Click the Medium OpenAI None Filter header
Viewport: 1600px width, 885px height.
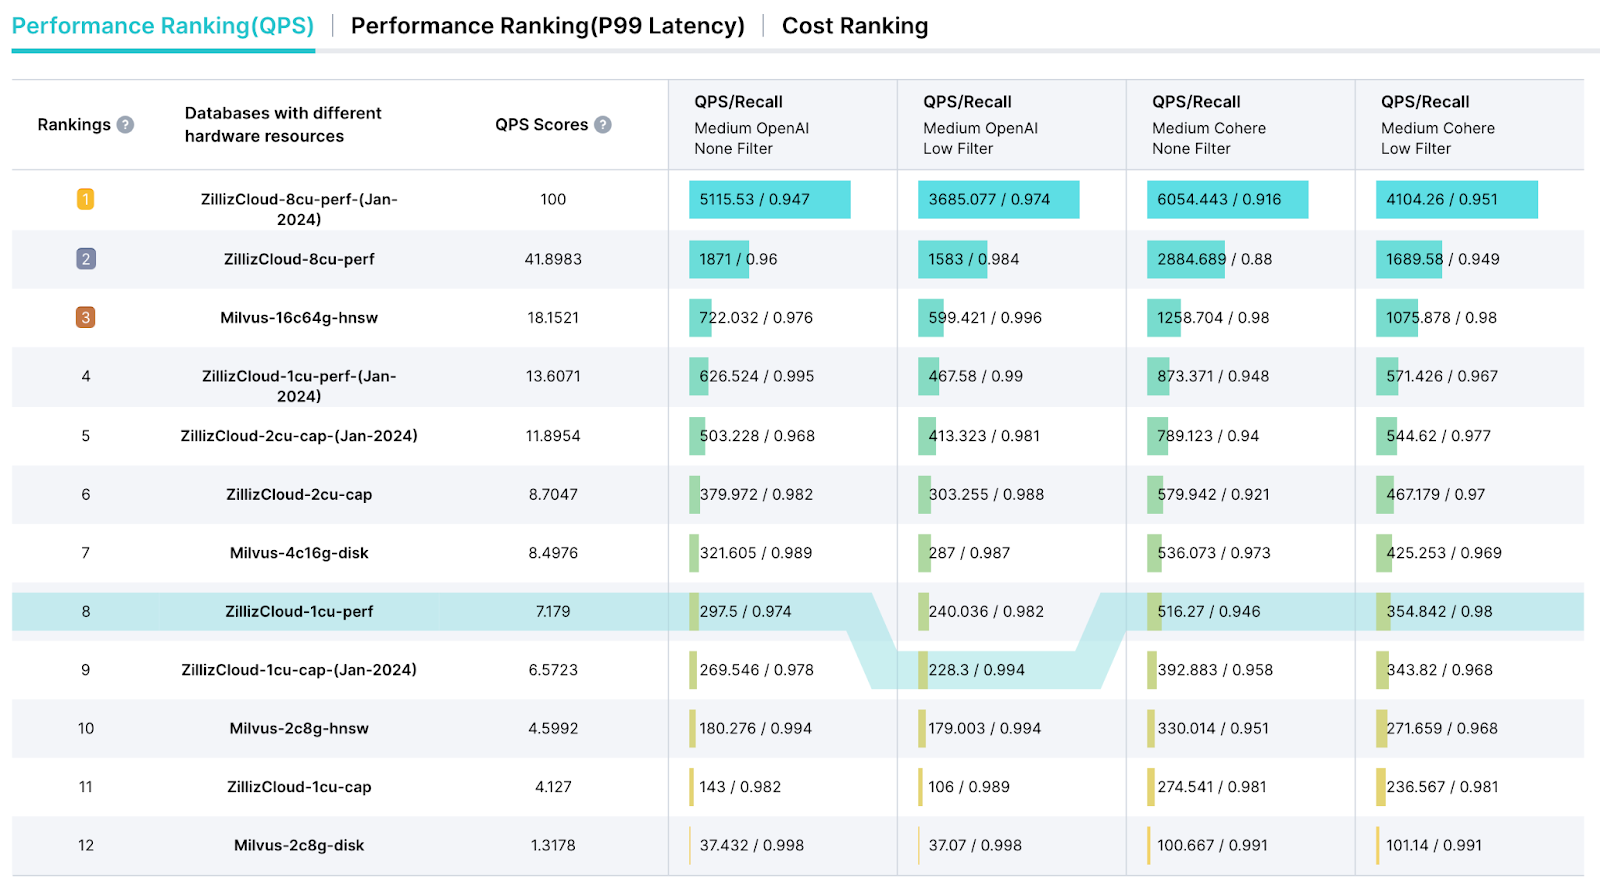point(751,138)
